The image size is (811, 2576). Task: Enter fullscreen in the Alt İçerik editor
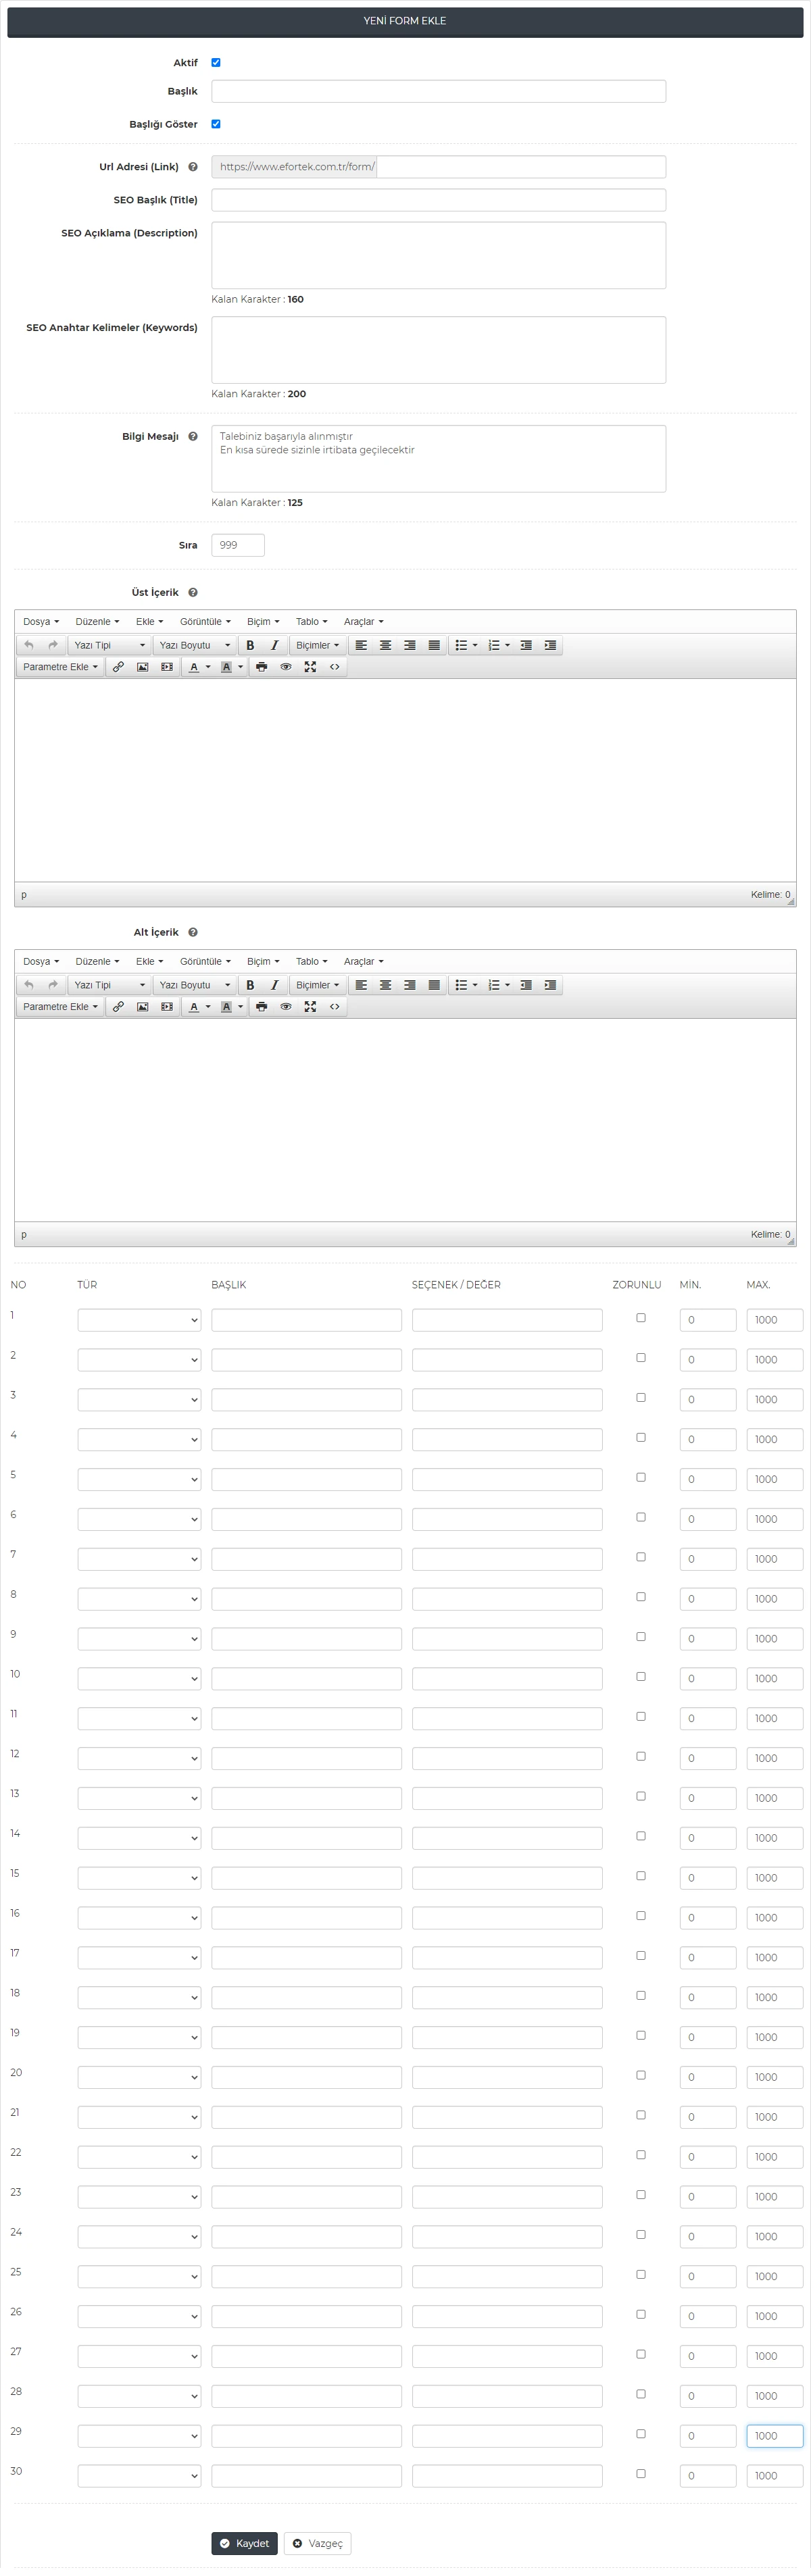[x=310, y=1007]
